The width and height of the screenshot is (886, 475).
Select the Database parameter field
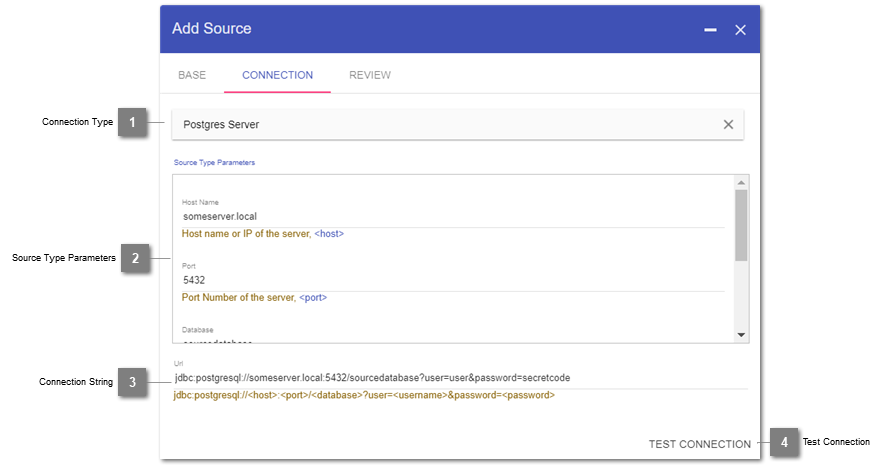point(452,338)
